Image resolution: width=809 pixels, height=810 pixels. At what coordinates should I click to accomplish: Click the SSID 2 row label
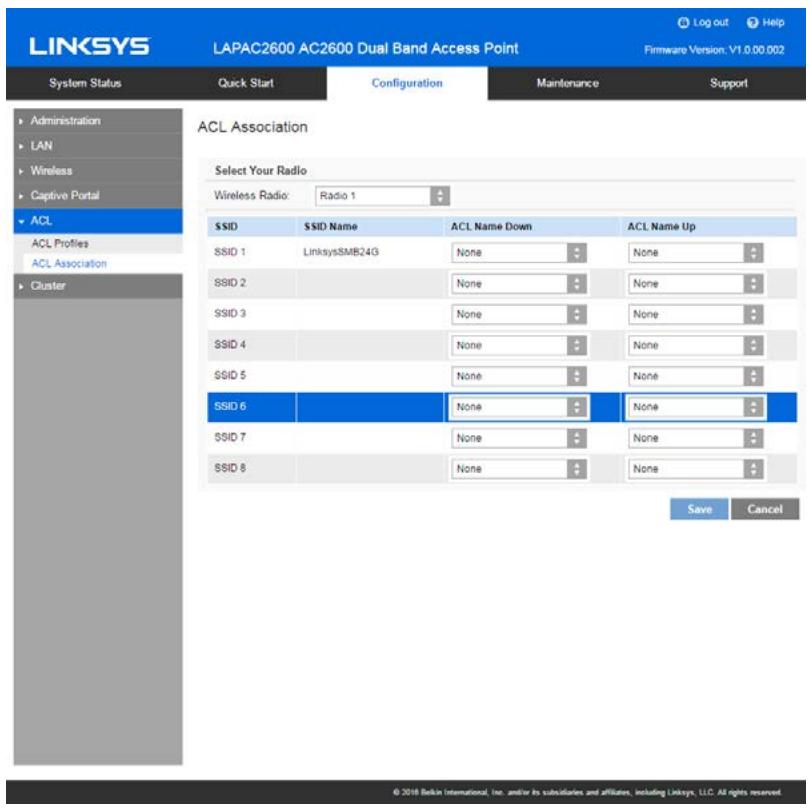click(x=230, y=283)
